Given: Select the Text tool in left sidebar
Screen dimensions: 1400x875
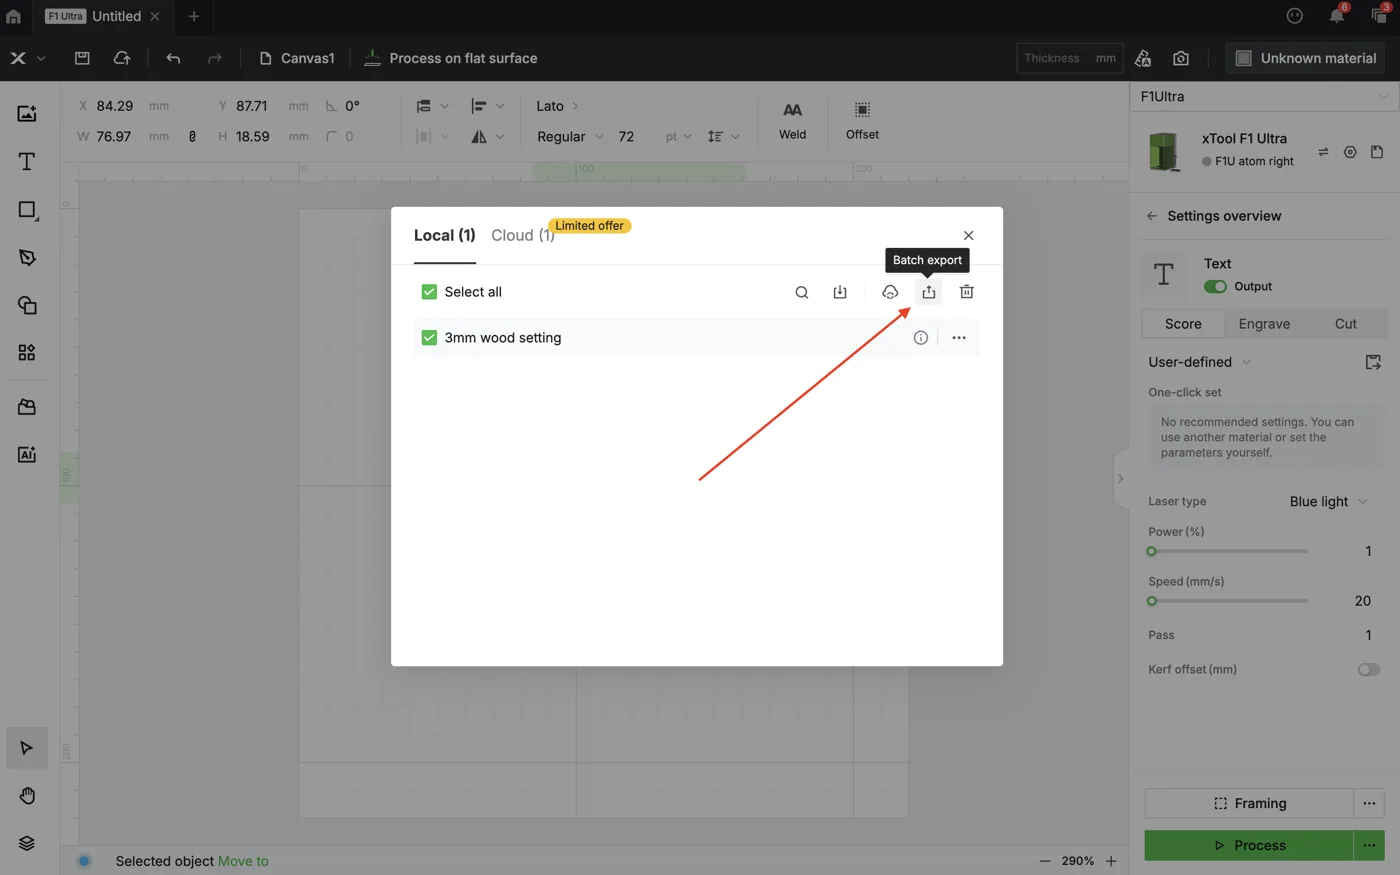Looking at the screenshot, I should tap(27, 162).
